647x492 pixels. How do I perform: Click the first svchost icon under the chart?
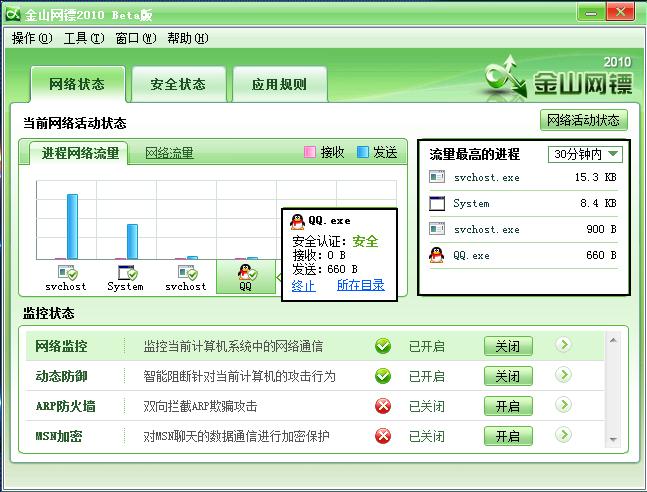coord(67,272)
